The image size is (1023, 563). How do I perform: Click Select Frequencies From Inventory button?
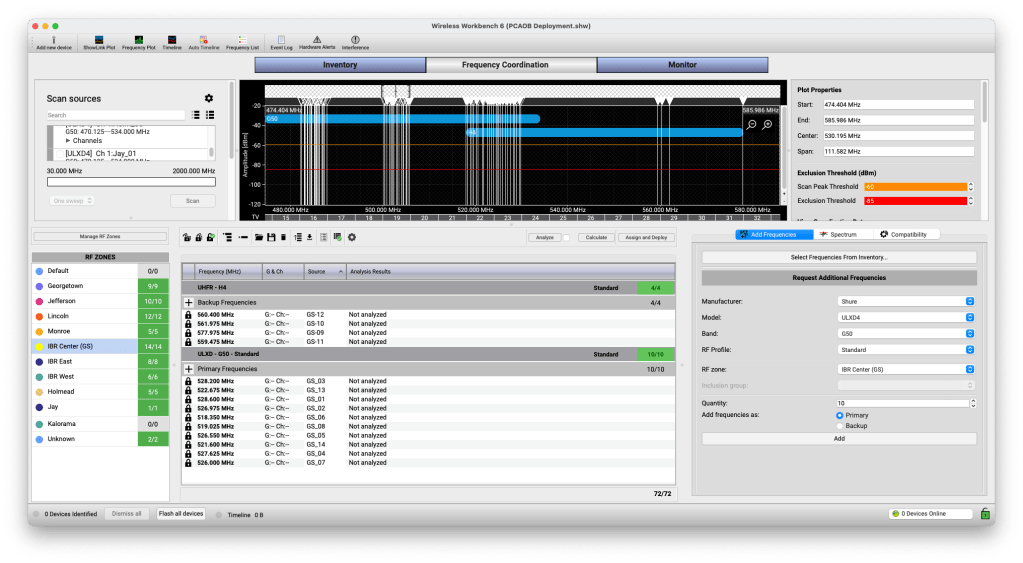(839, 257)
